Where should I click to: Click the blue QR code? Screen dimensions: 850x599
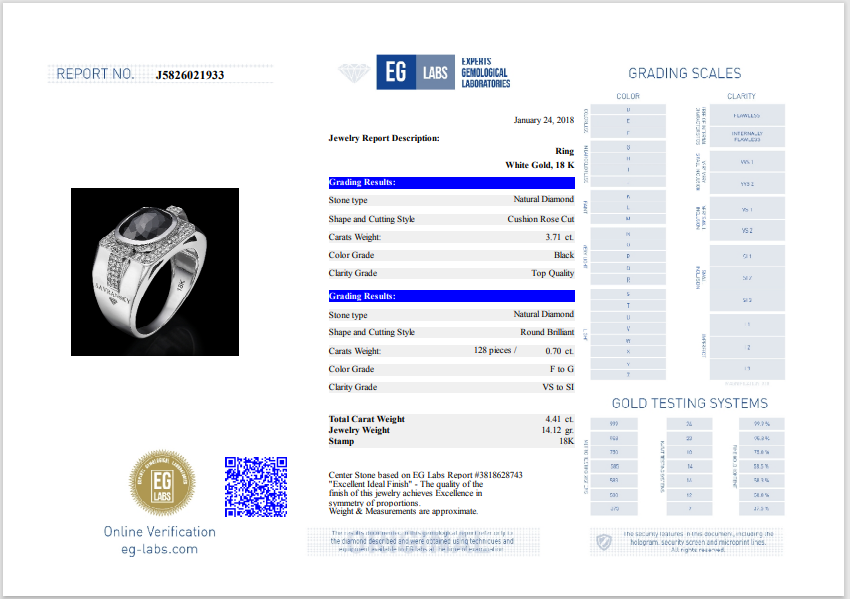[256, 486]
